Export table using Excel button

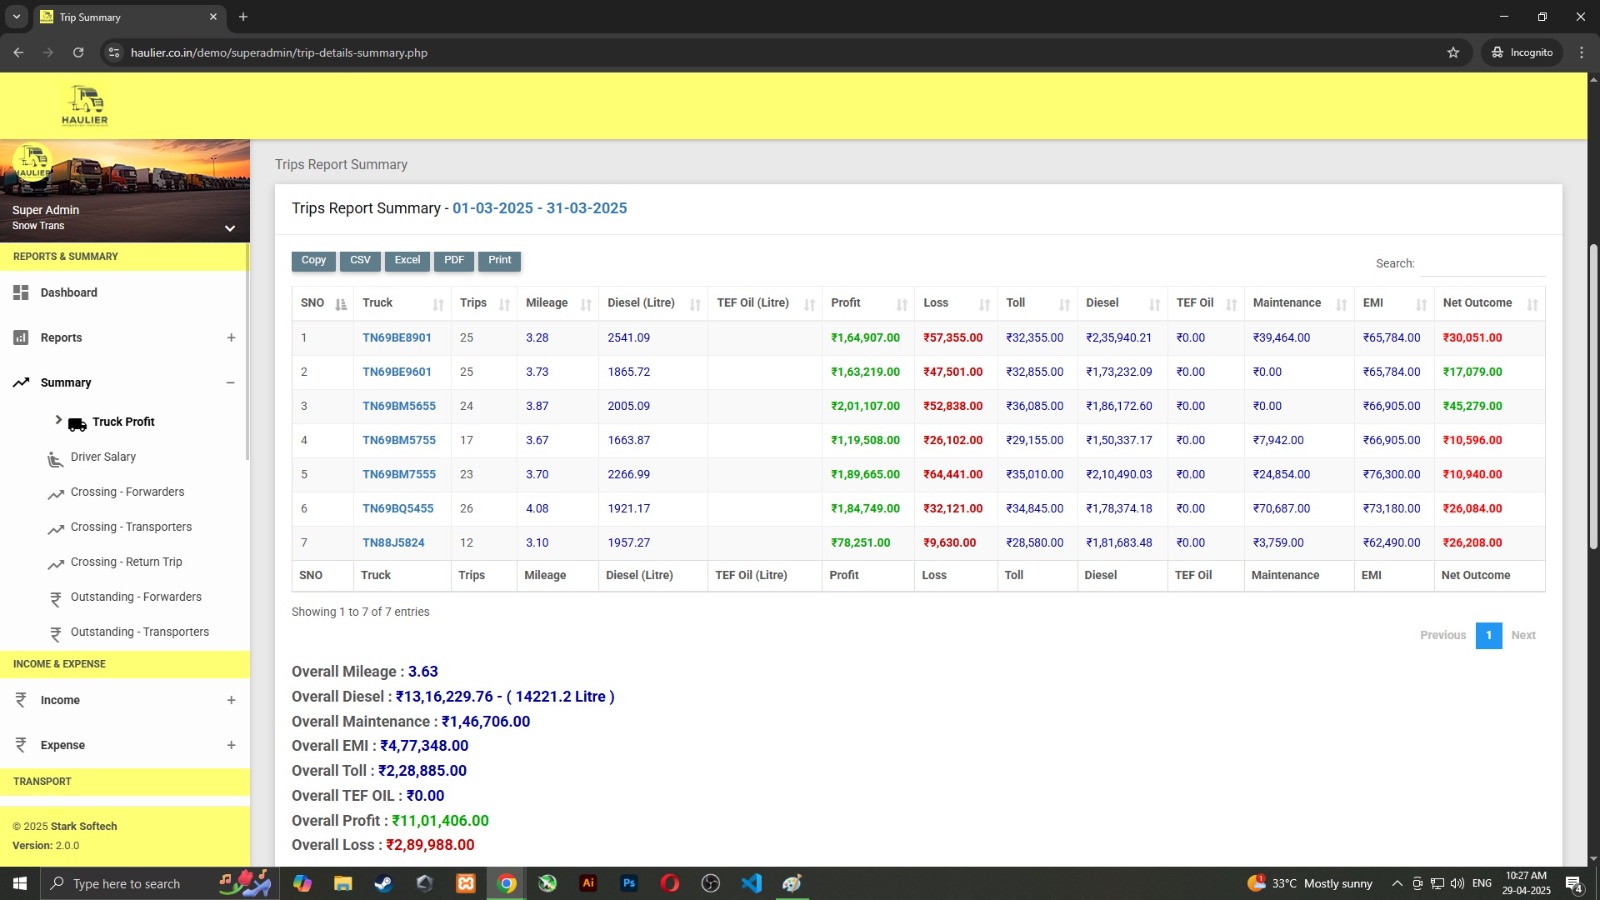[407, 260]
